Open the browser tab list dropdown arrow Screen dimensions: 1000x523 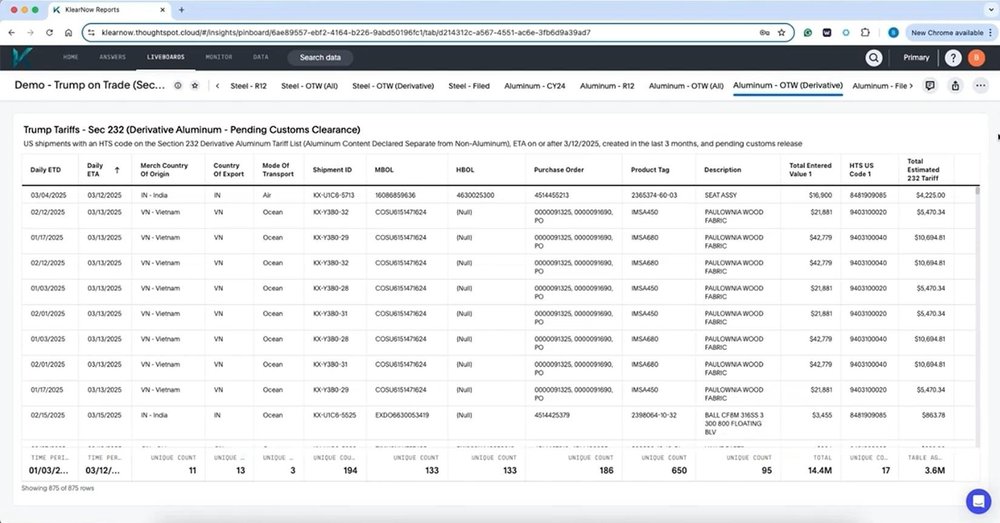pyautogui.click(x=990, y=10)
